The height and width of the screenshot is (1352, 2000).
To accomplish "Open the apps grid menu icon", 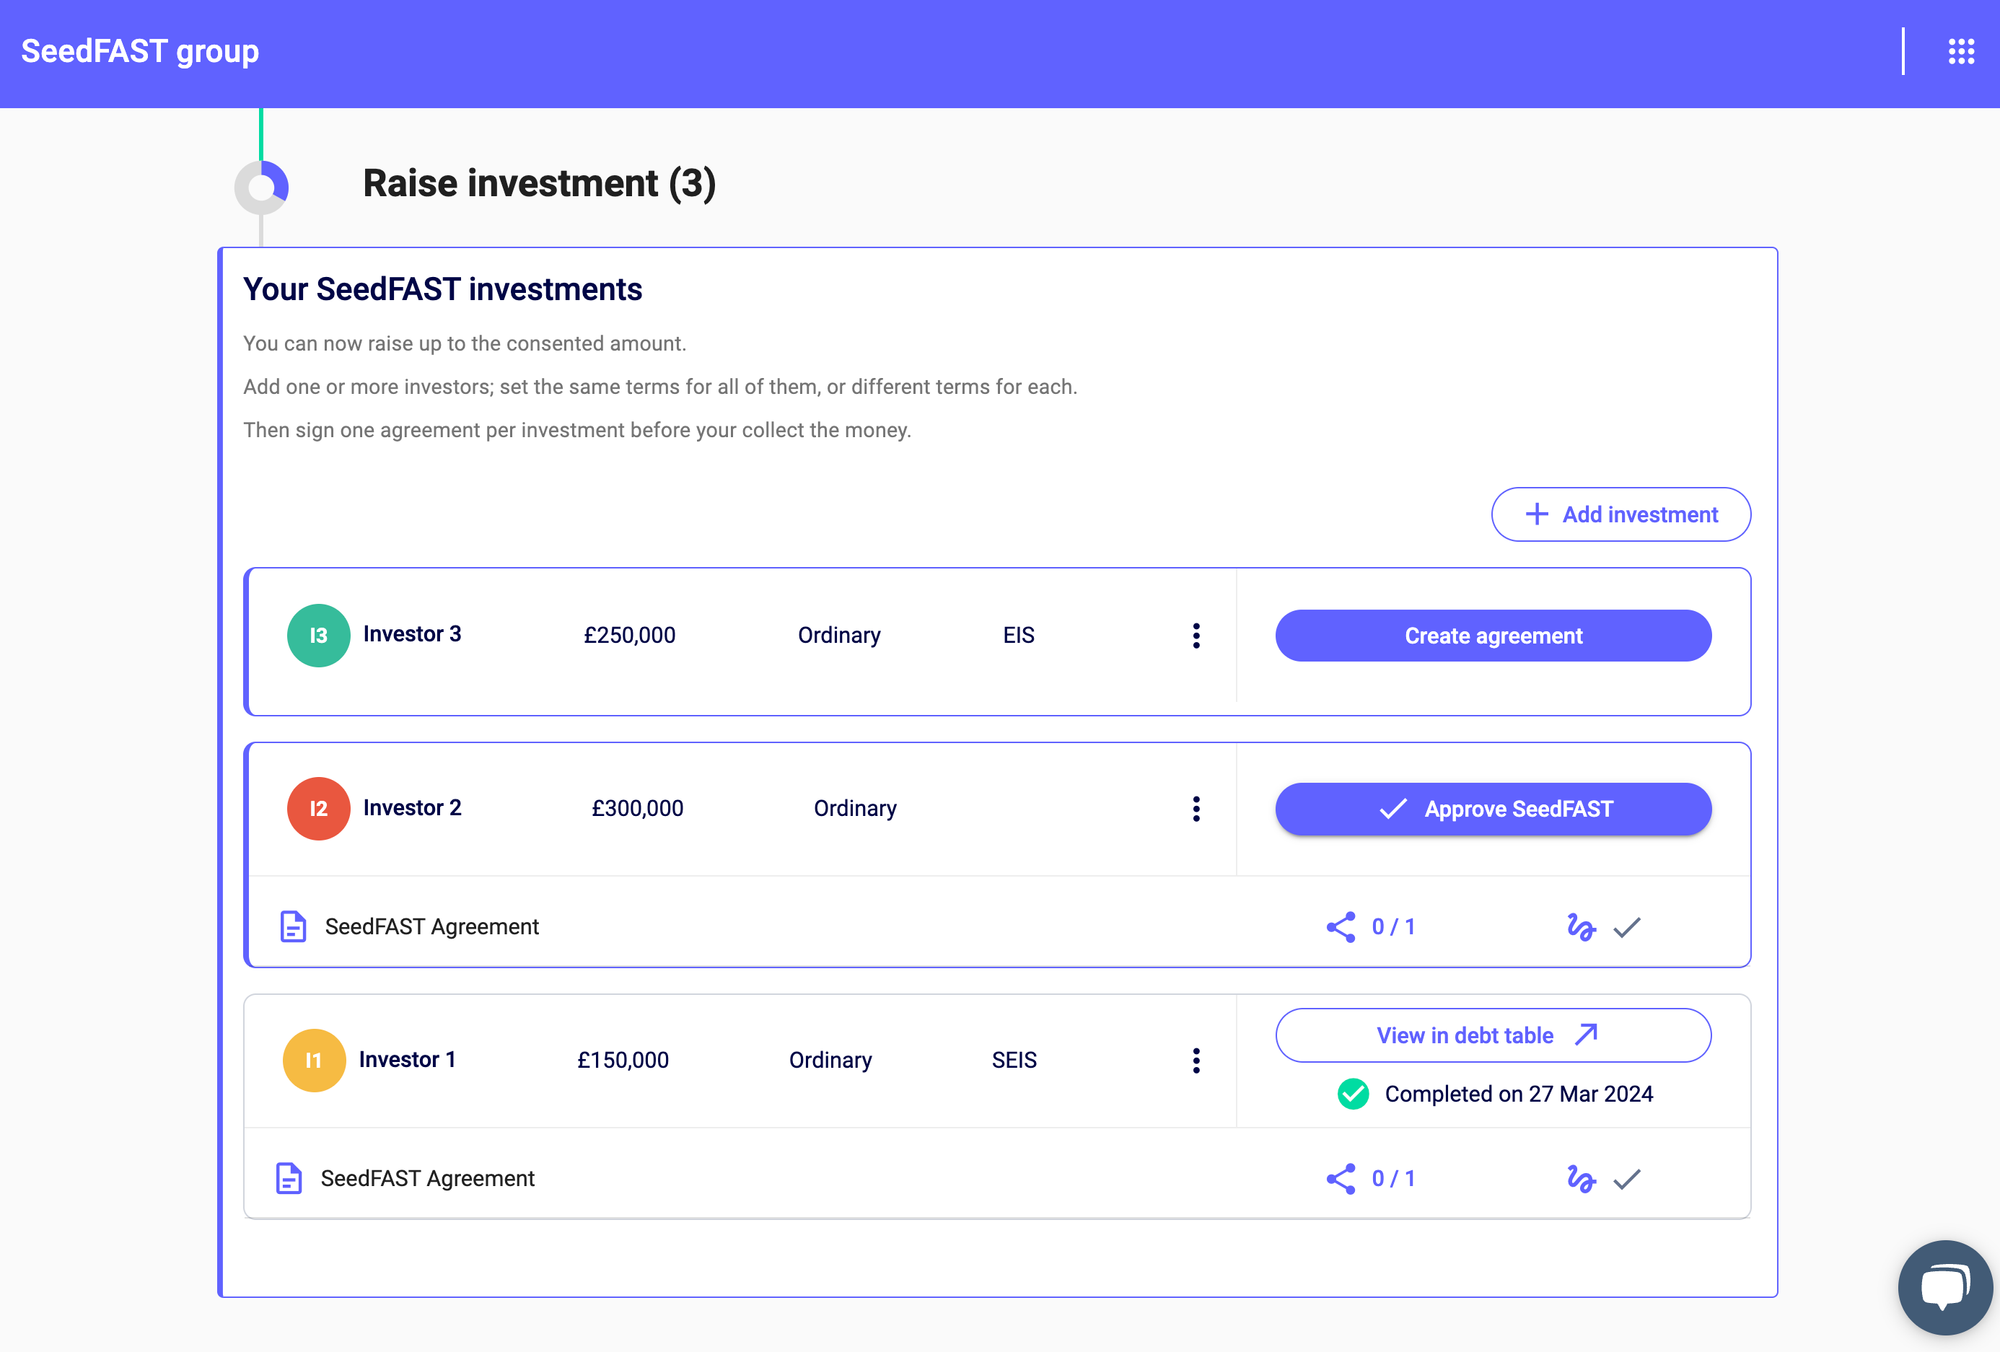I will coord(1960,51).
